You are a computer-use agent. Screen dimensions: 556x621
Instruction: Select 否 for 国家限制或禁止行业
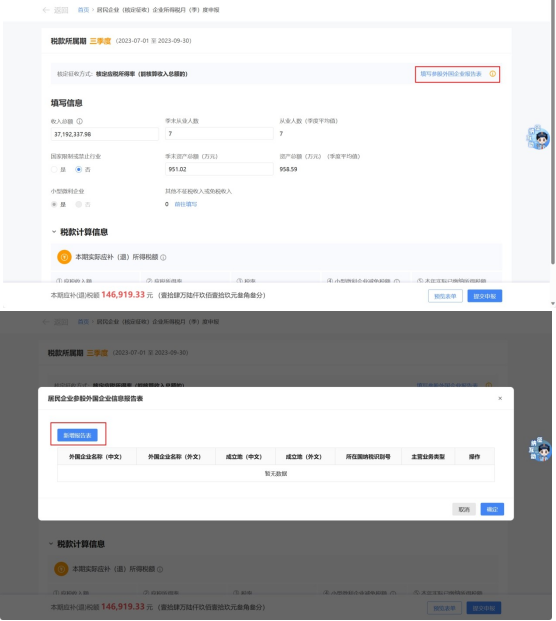point(78,170)
